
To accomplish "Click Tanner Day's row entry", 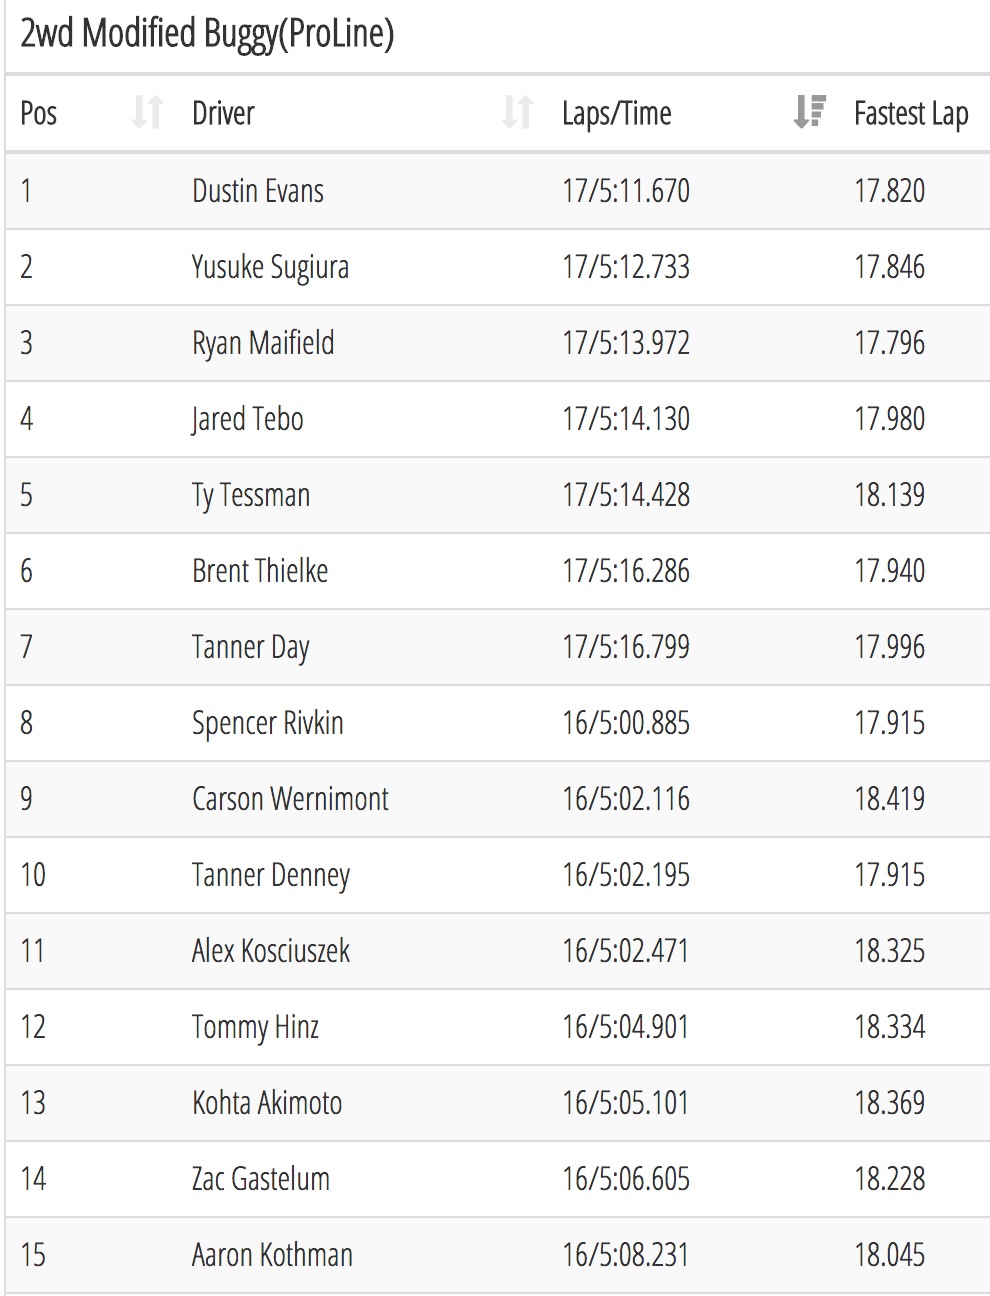I will click(498, 647).
